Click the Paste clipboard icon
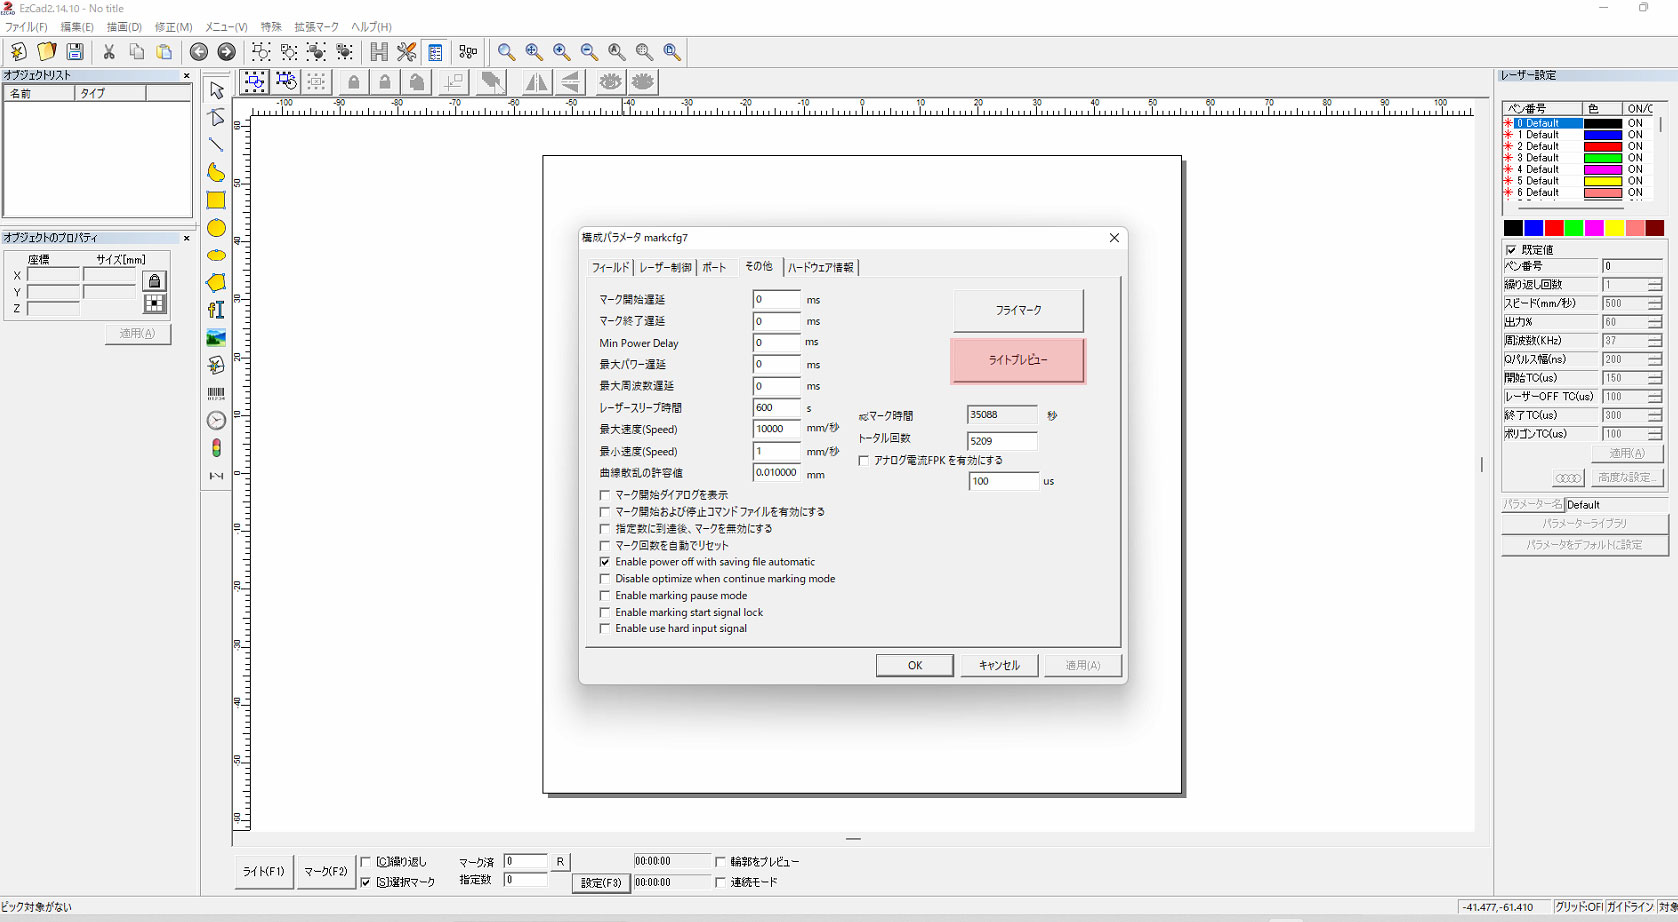The image size is (1678, 922). 164,52
